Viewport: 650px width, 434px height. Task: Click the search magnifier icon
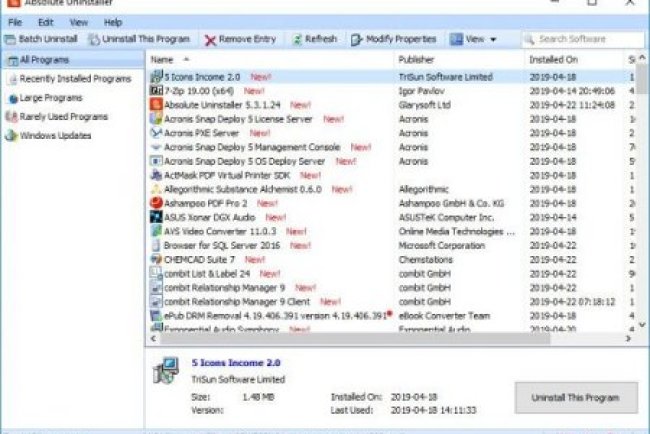tap(529, 39)
